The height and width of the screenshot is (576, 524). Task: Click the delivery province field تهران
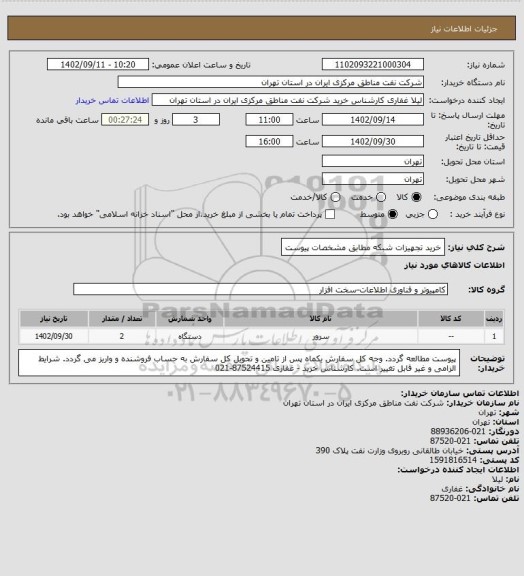tap(373, 161)
